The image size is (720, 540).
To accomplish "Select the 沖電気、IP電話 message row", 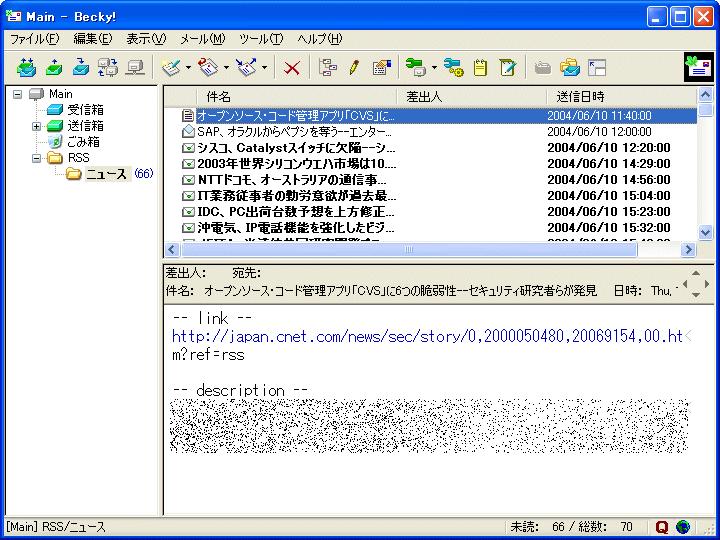I will (430, 228).
